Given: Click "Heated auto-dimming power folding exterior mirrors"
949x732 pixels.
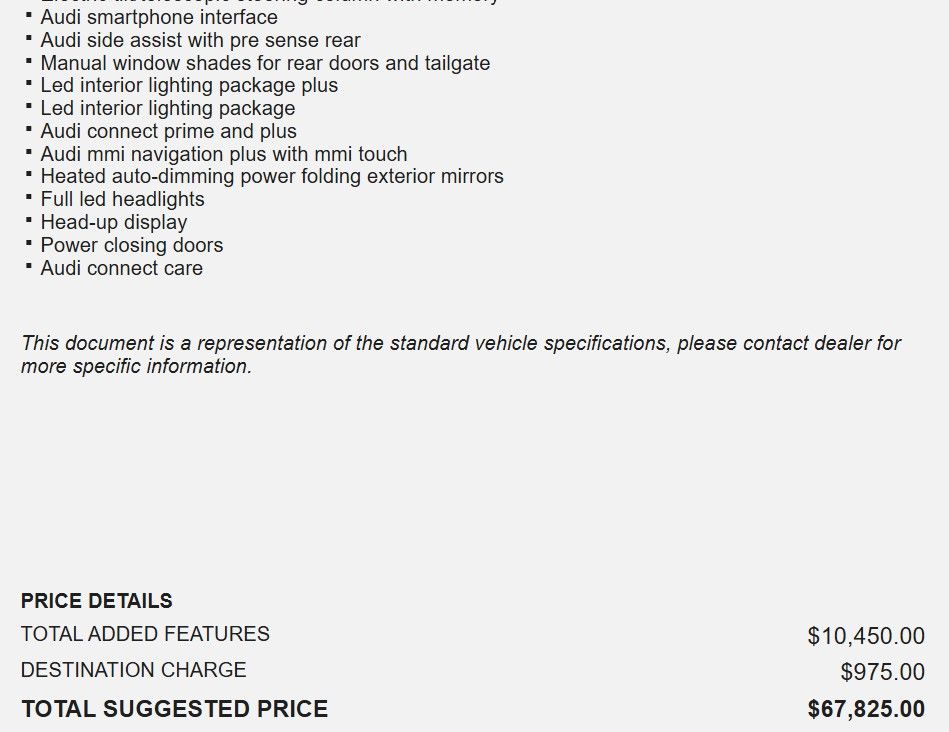Looking at the screenshot, I should point(272,177).
